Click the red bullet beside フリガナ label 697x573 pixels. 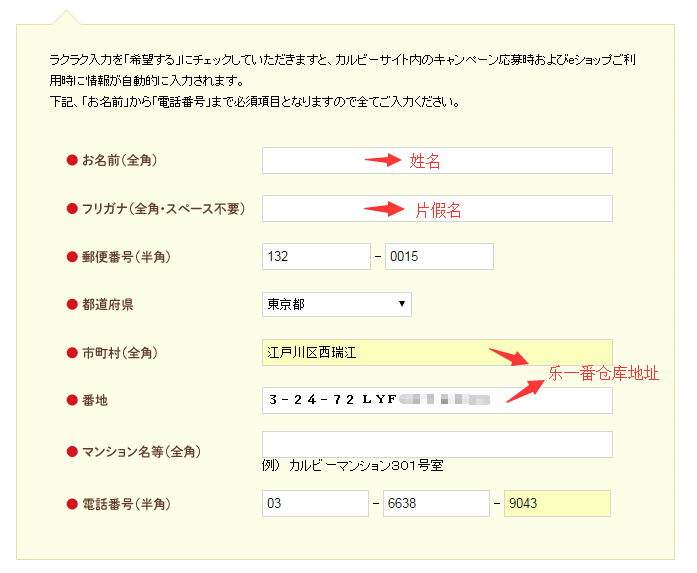coord(72,208)
